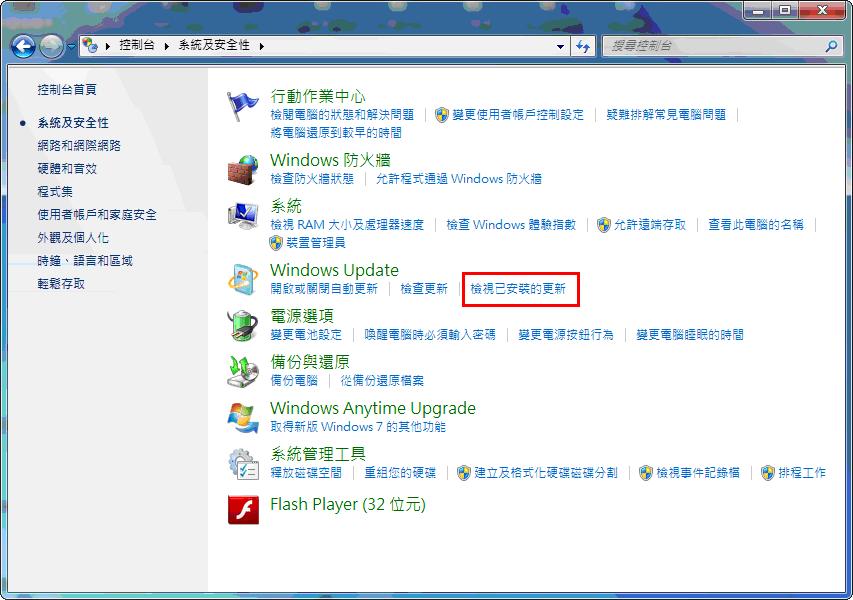
Task: Open 備份與還原 heading
Action: (x=310, y=362)
